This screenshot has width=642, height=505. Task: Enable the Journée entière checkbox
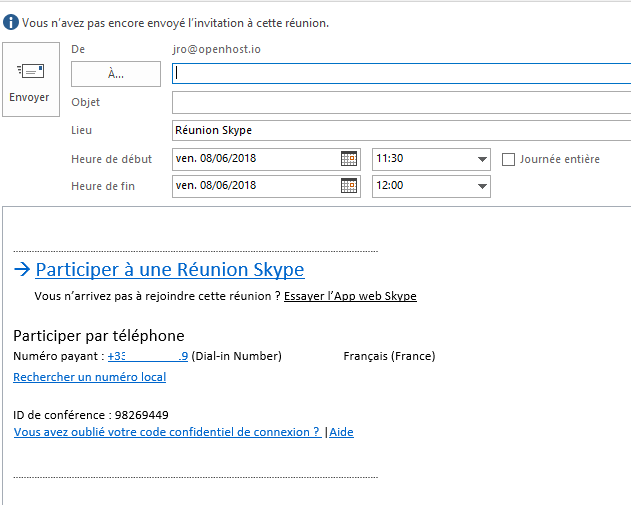click(x=509, y=159)
